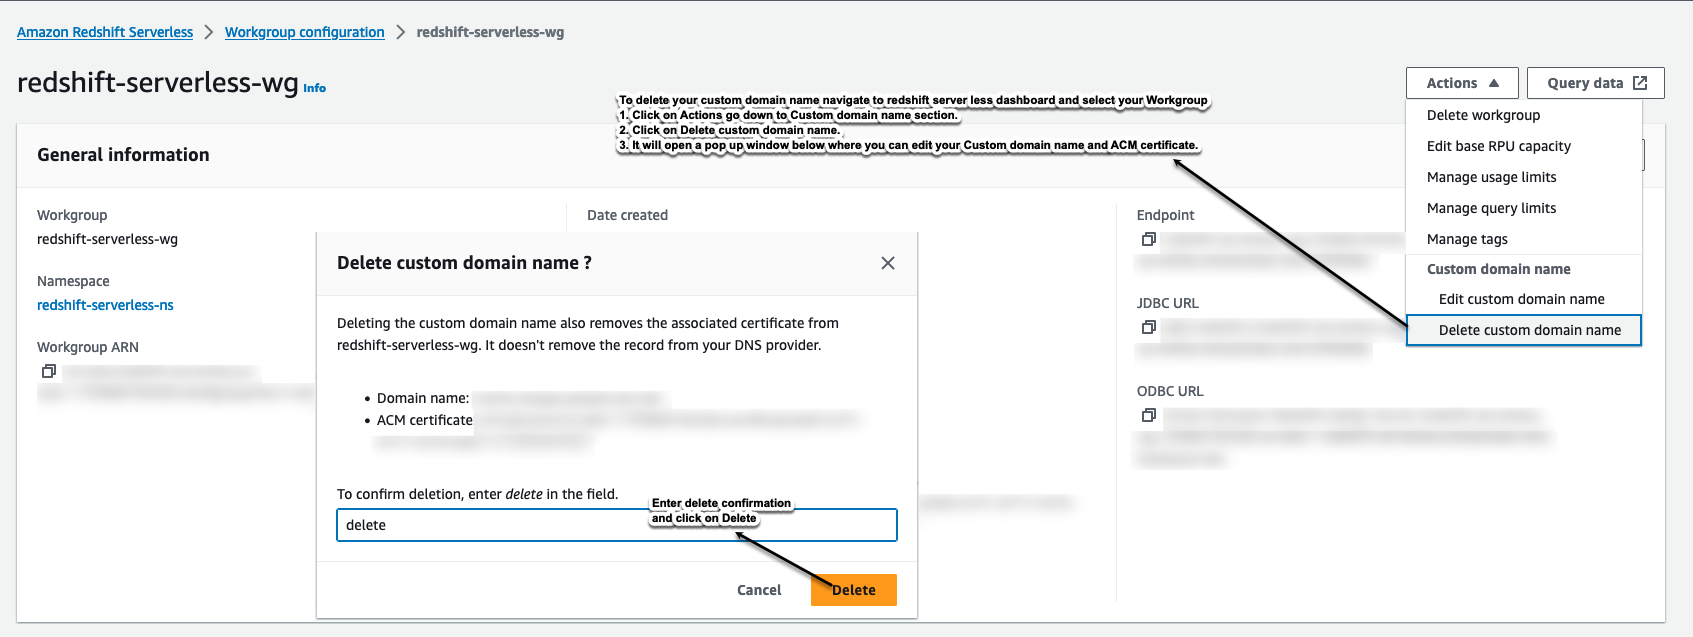1693x637 pixels.
Task: Choose Edit custom domain name
Action: [1523, 299]
